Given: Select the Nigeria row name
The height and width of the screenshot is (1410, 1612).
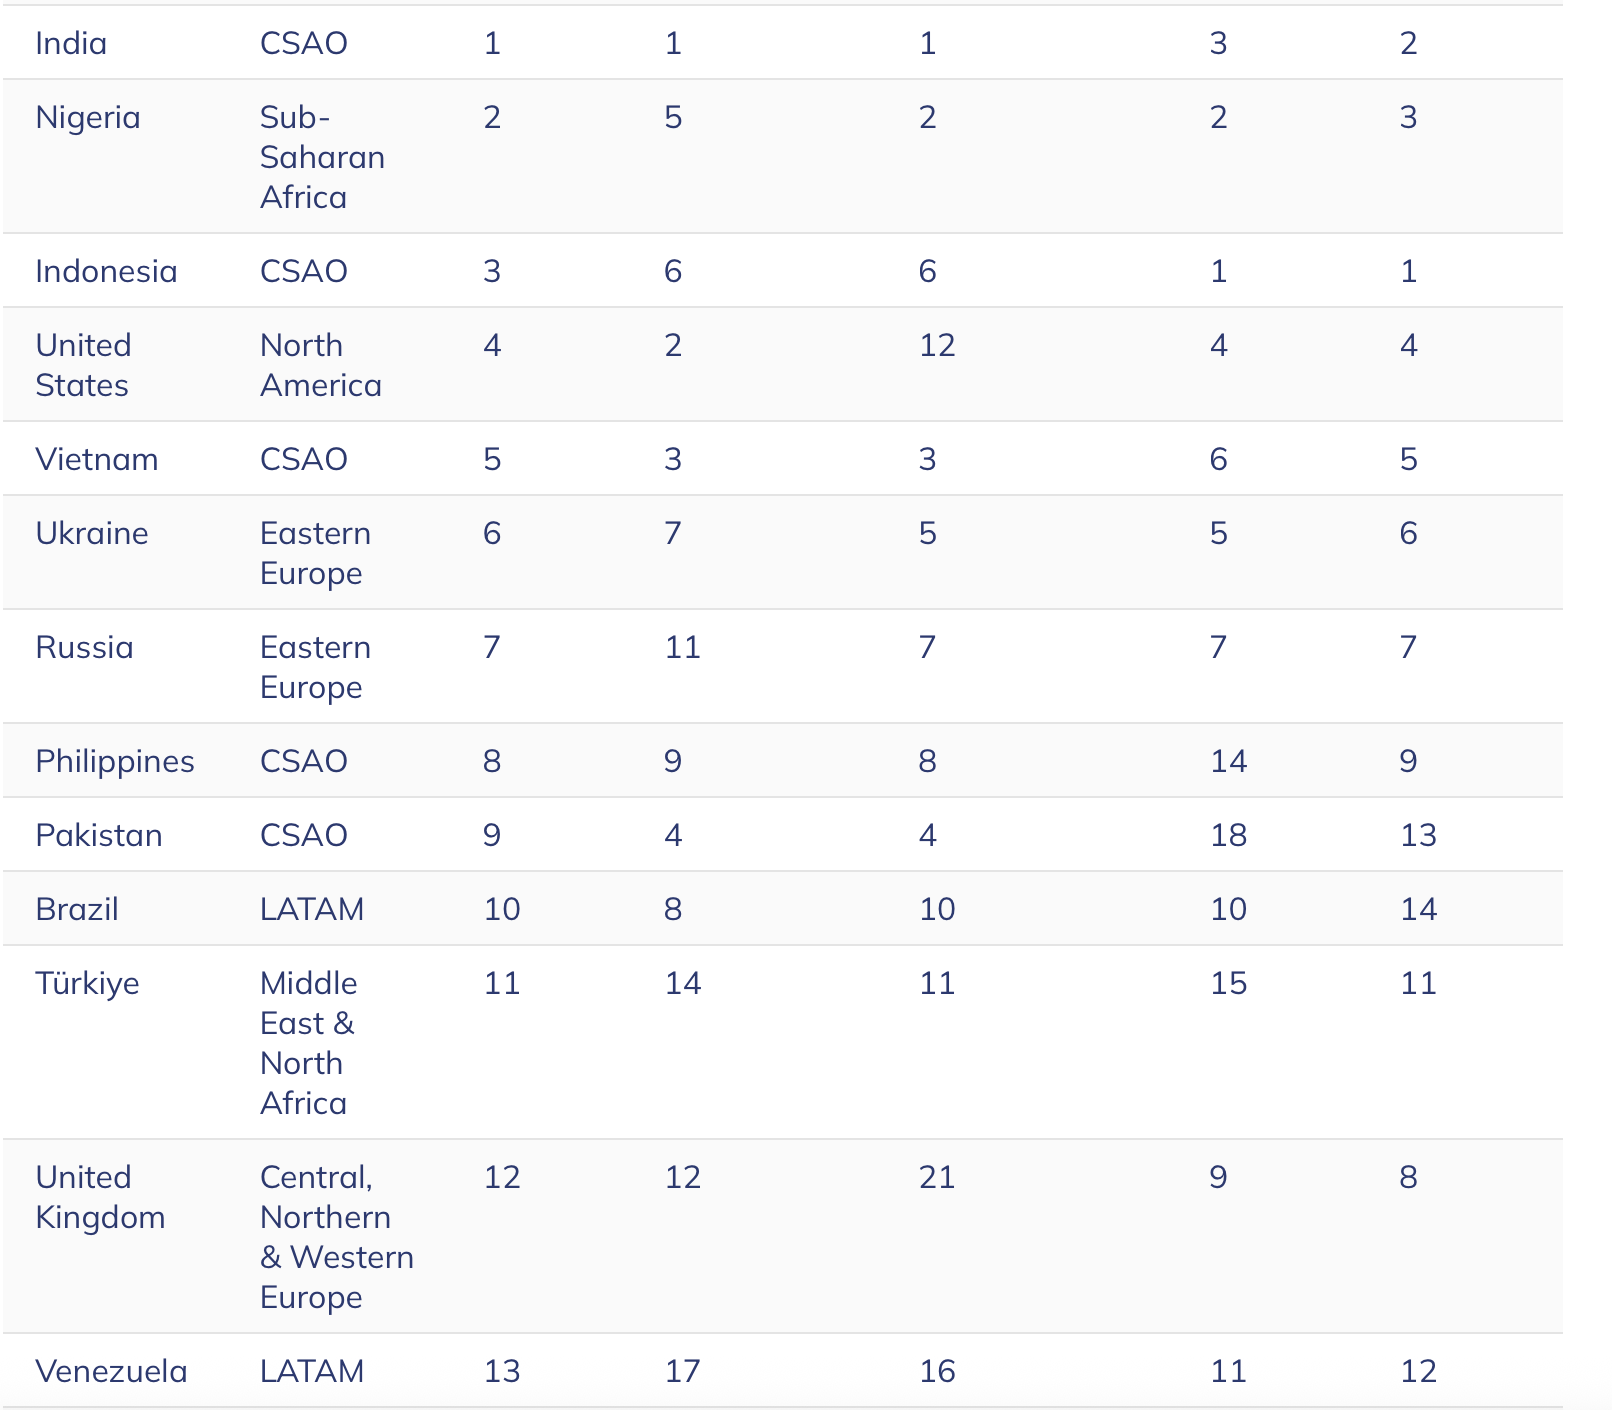Looking at the screenshot, I should point(88,117).
